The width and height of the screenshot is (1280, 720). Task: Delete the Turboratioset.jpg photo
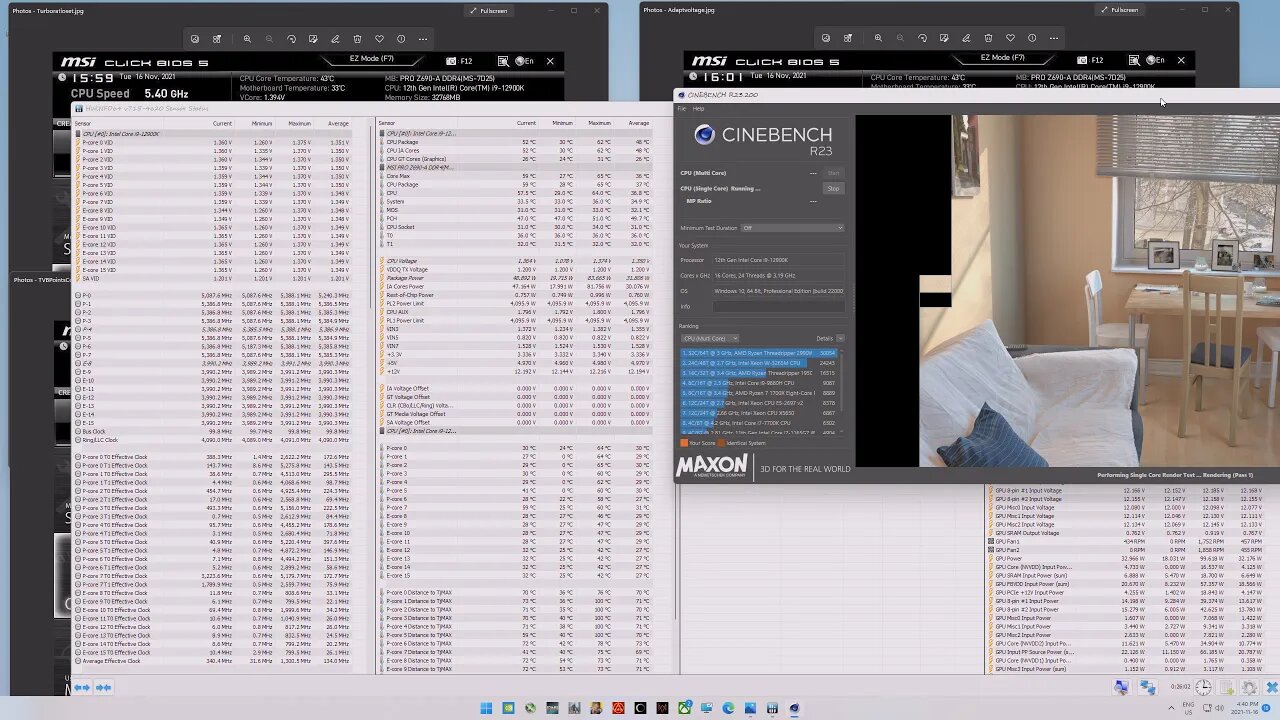357,39
